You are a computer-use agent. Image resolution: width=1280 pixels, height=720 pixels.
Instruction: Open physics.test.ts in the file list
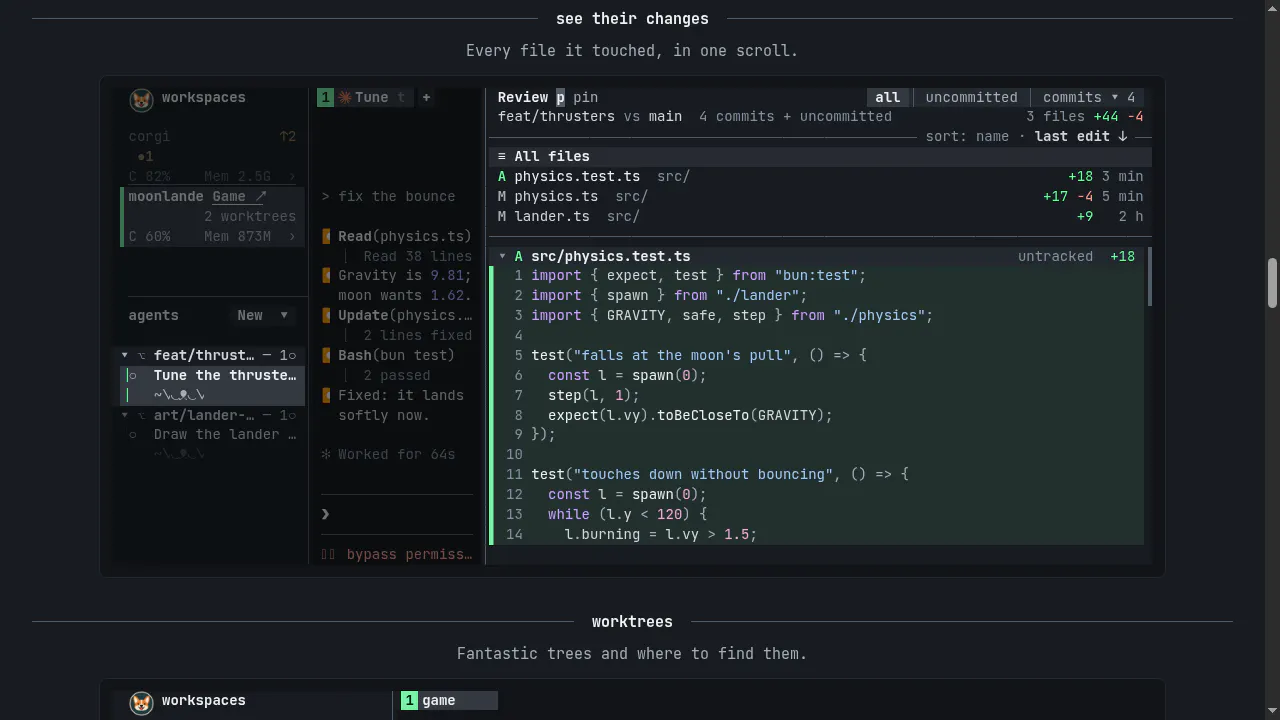[x=820, y=176]
